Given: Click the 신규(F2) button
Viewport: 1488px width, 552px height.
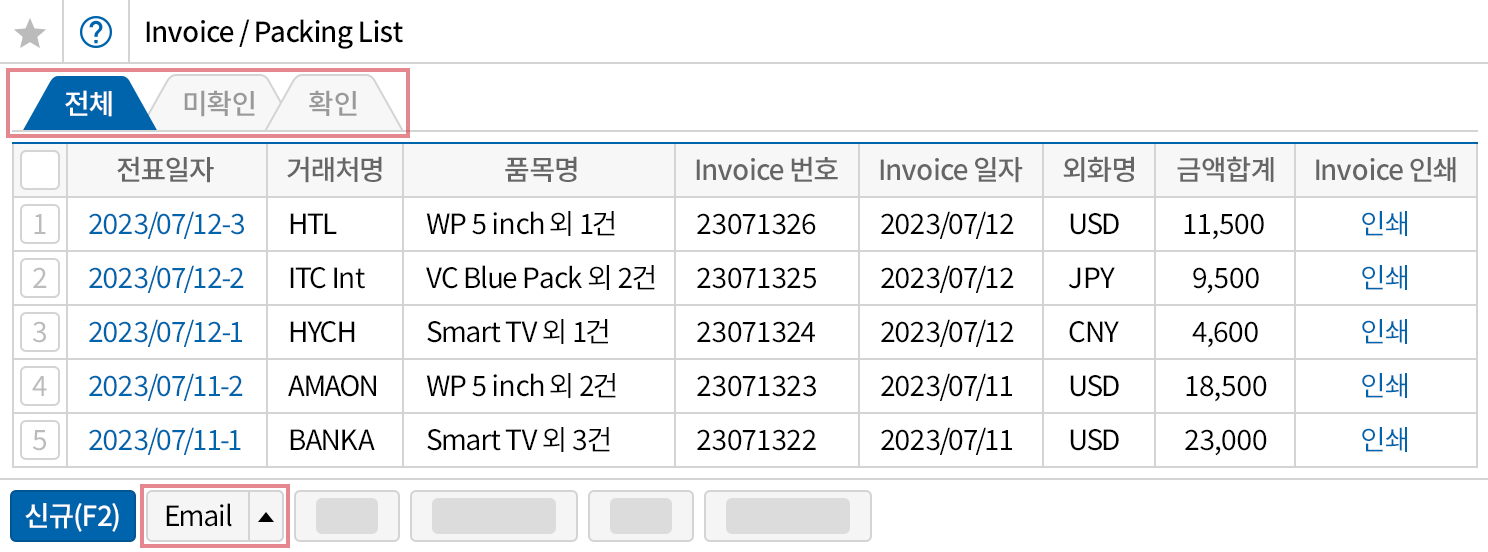Looking at the screenshot, I should 72,516.
